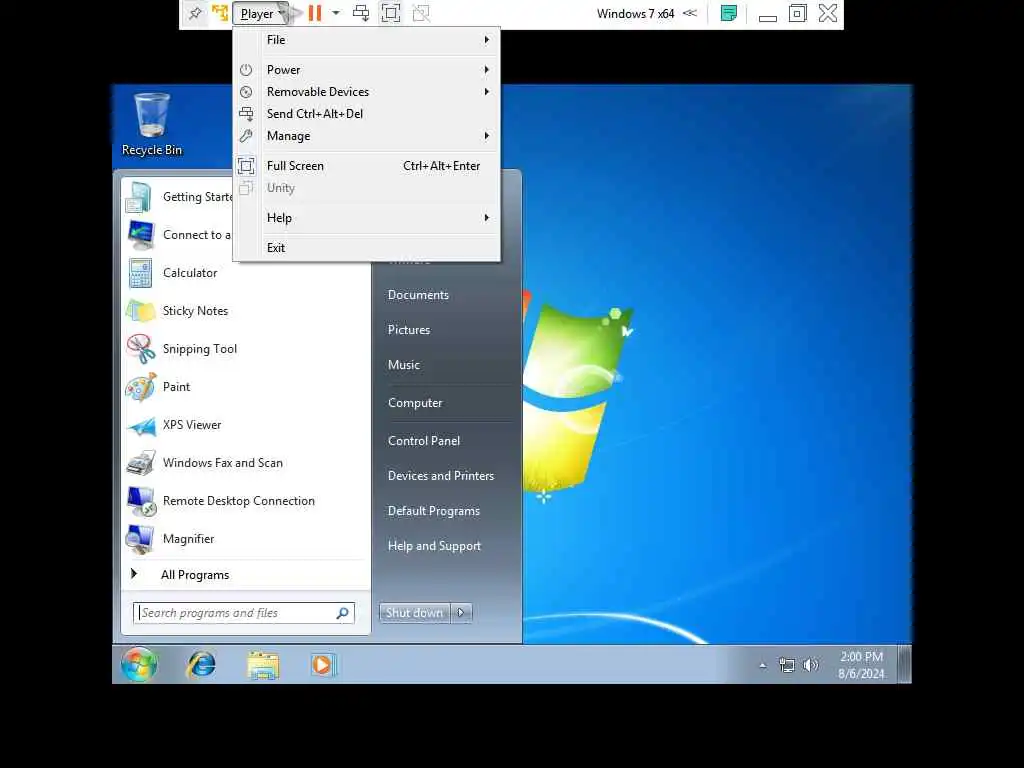Click the Show desktop strip beside the clock
This screenshot has width=1024, height=768.
coord(904,665)
